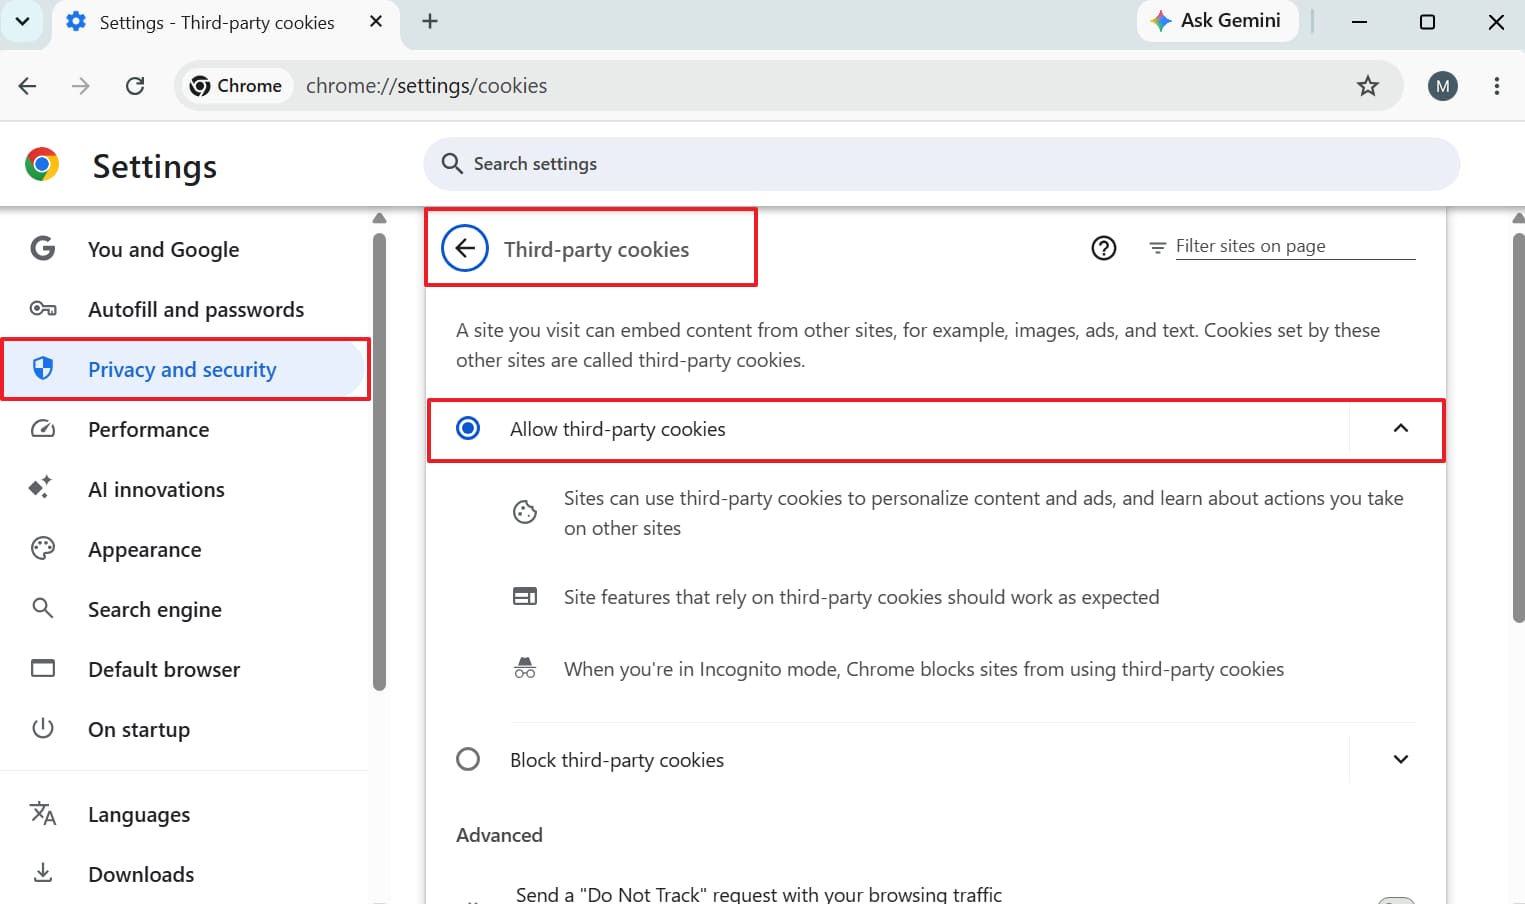Collapse the Allow third-party cookies section
This screenshot has width=1525, height=904.
coord(1400,429)
